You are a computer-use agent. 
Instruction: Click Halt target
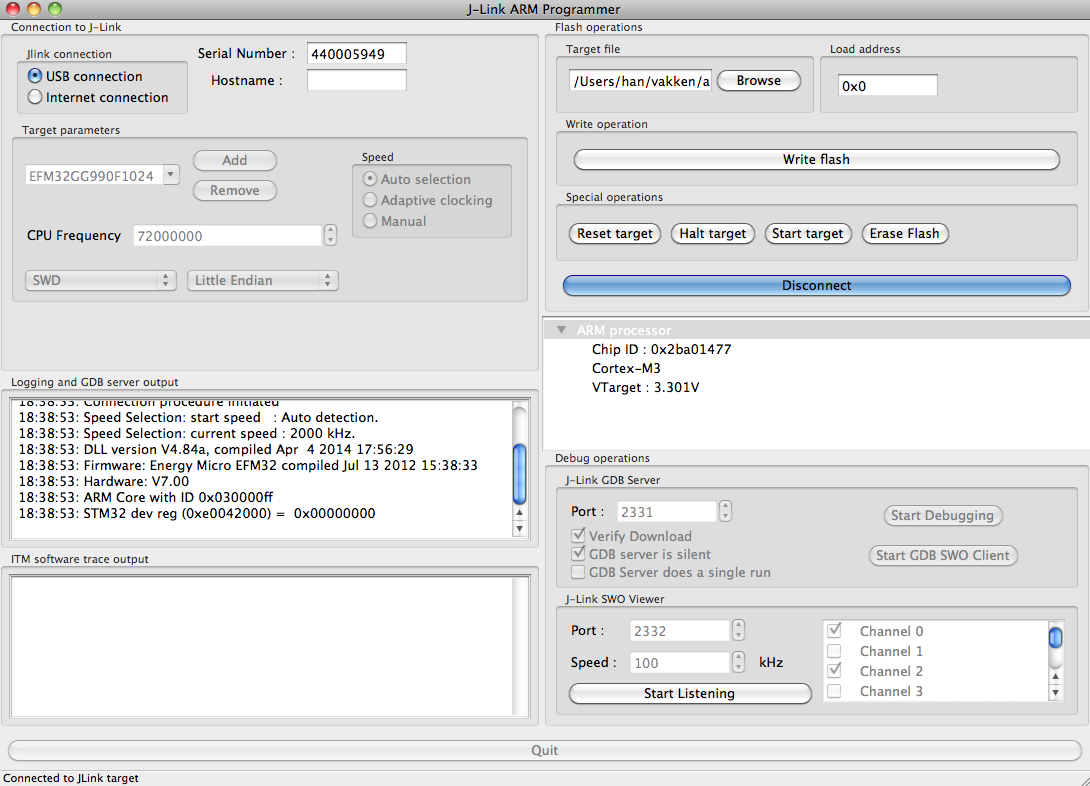713,234
